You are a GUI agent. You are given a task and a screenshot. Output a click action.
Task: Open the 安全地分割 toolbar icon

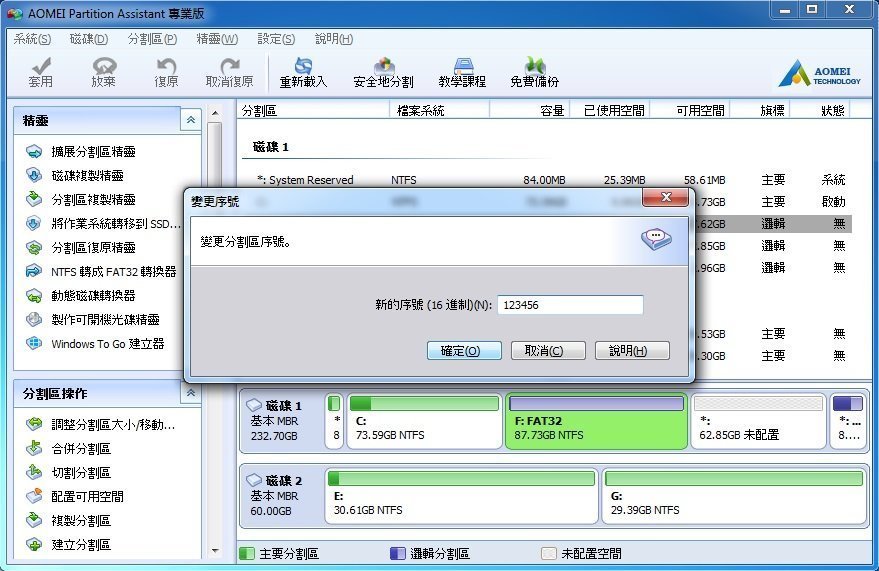[x=384, y=66]
